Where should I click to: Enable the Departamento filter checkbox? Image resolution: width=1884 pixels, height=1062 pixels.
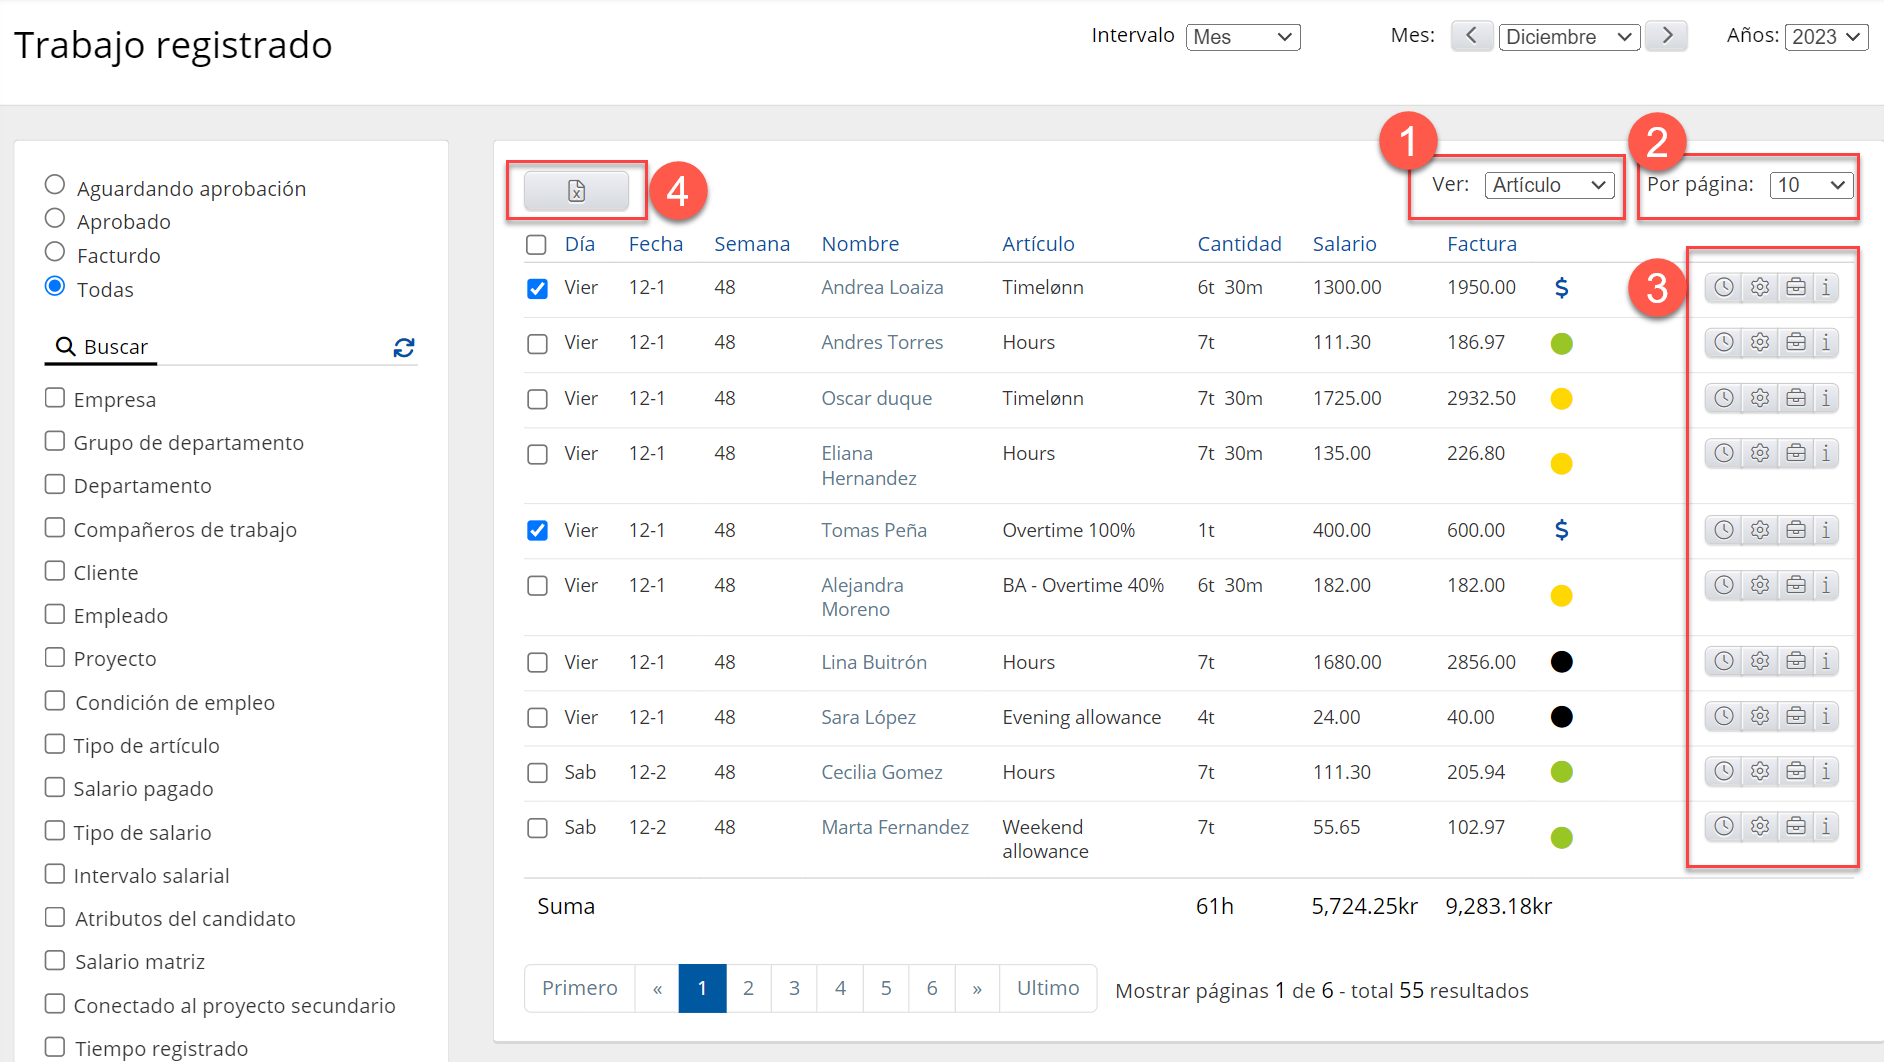55,484
